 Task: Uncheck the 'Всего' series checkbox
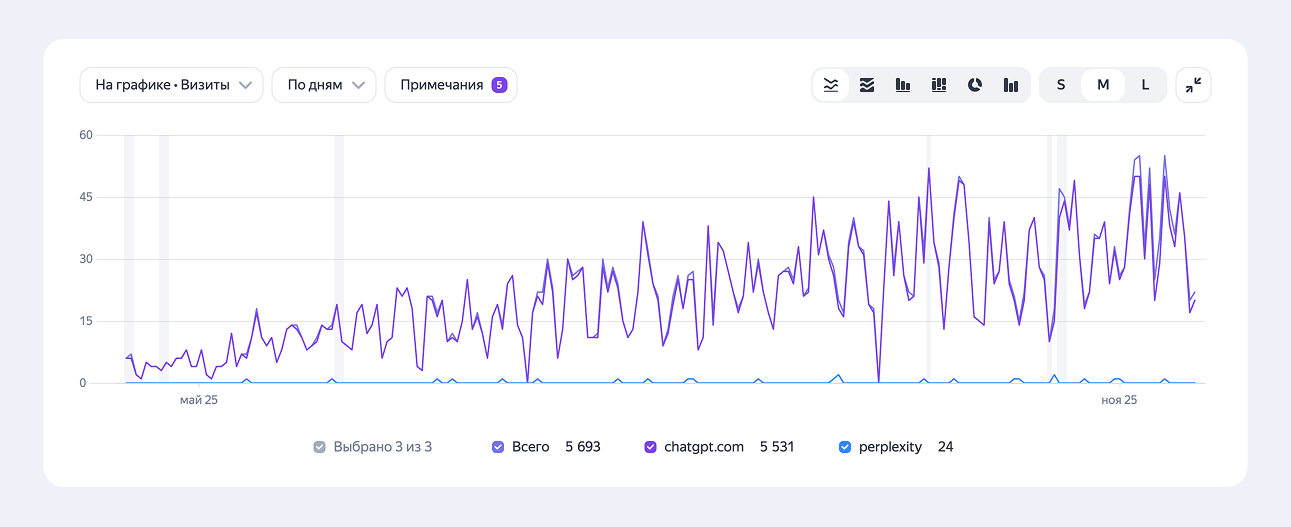click(498, 447)
